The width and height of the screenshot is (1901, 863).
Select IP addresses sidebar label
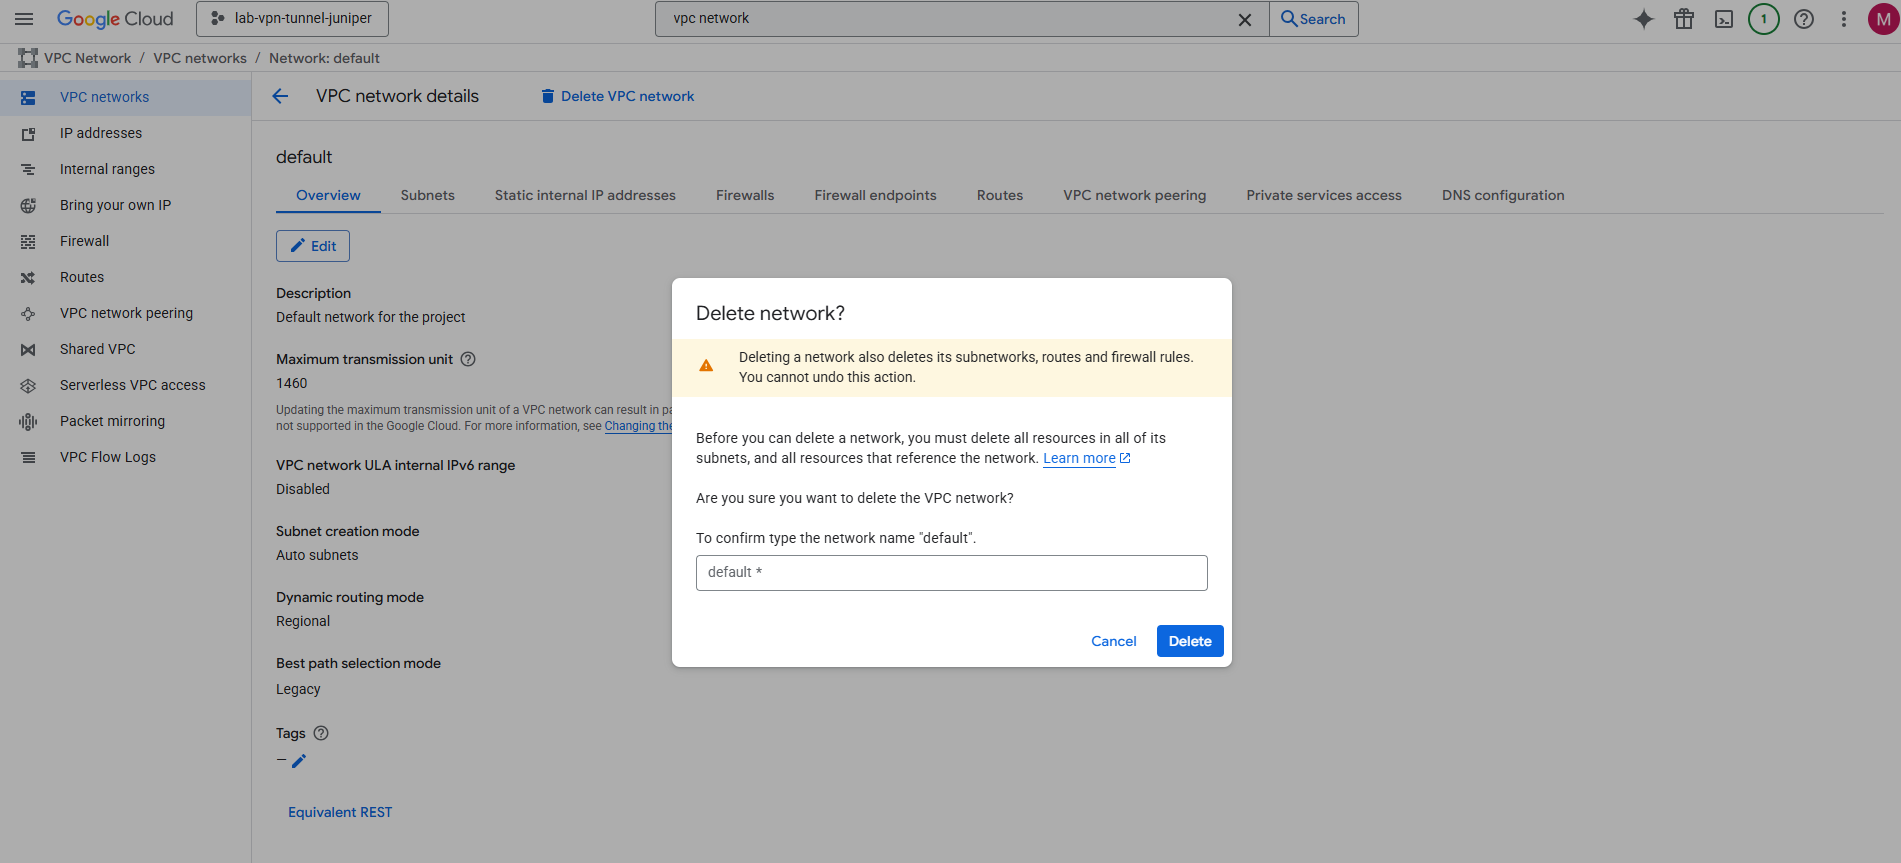101,133
